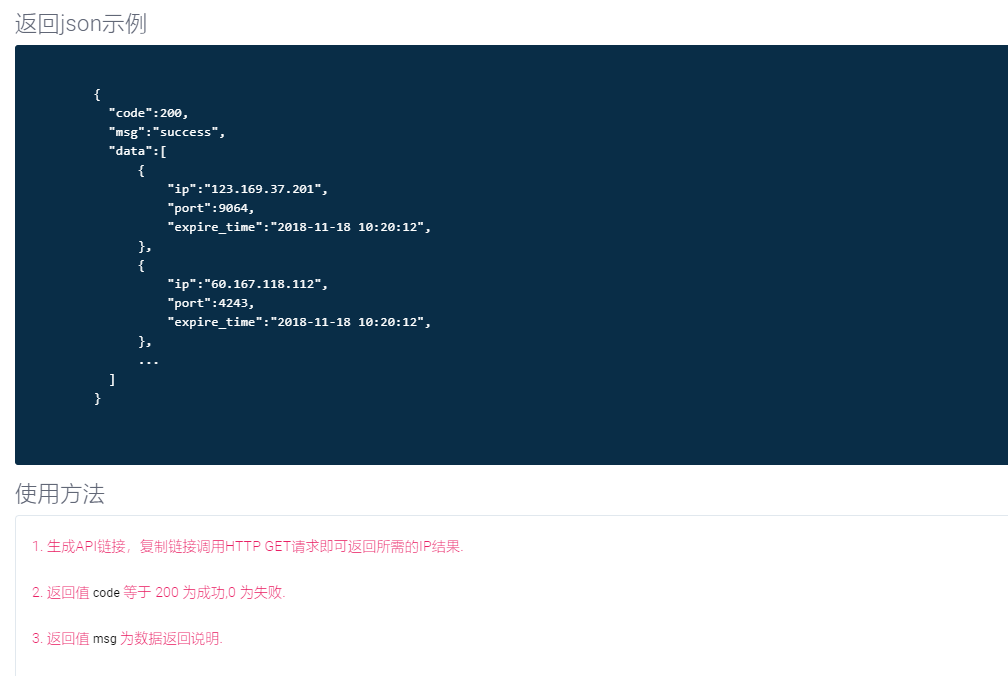Click step 1 生成API链接 instruction text

click(248, 546)
